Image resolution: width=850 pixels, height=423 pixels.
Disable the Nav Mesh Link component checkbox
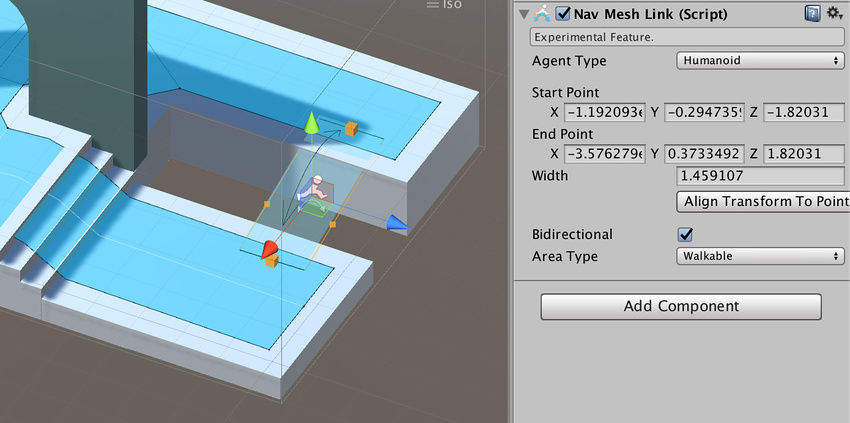click(x=563, y=14)
